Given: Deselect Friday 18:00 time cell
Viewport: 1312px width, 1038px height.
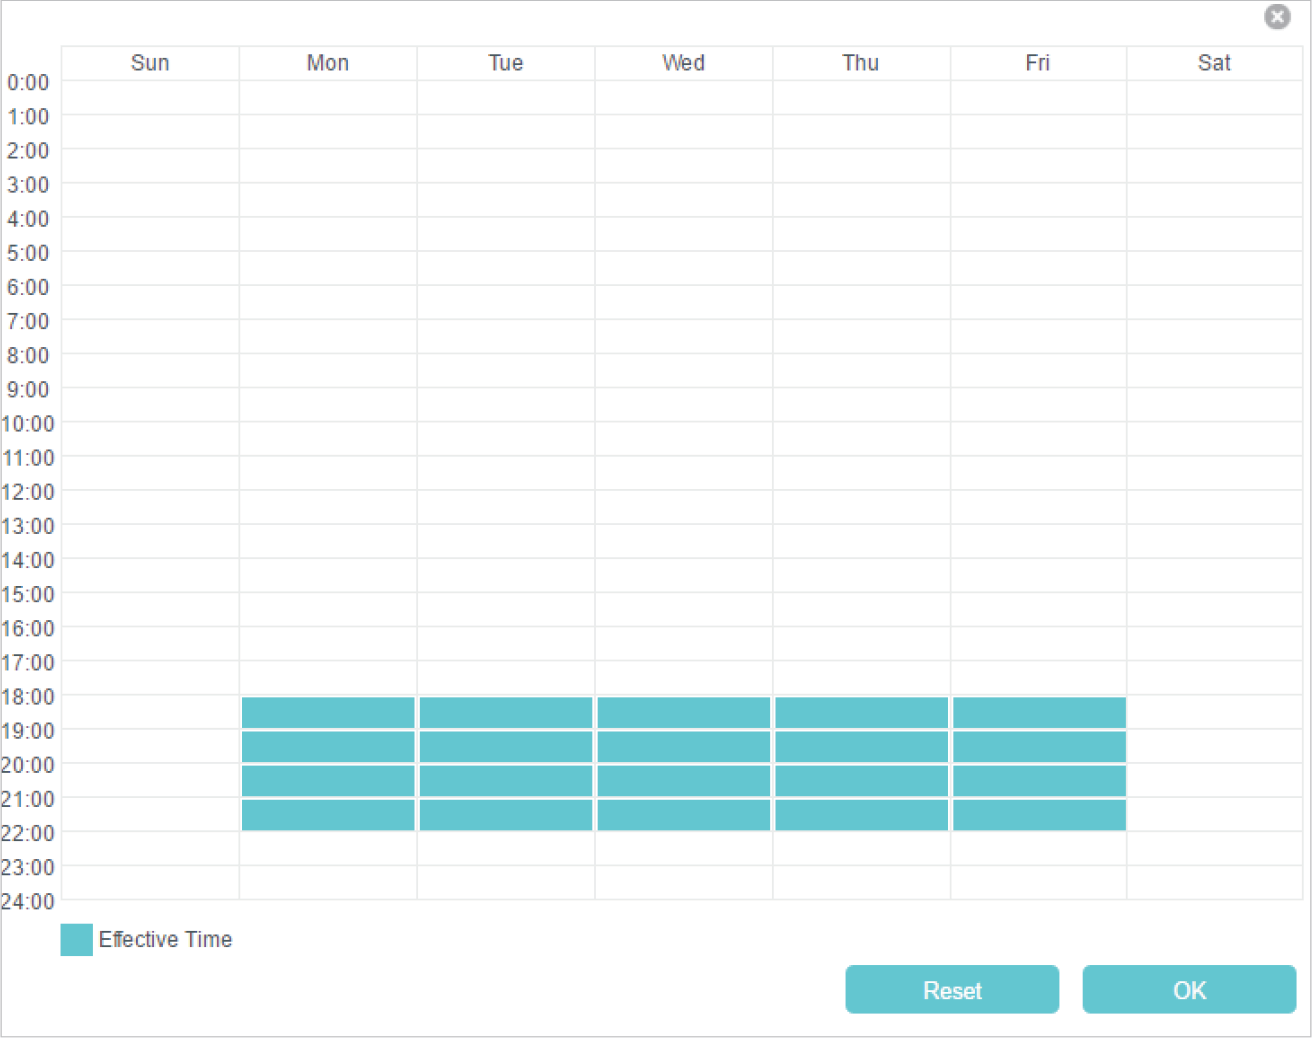Looking at the screenshot, I should tap(1039, 713).
